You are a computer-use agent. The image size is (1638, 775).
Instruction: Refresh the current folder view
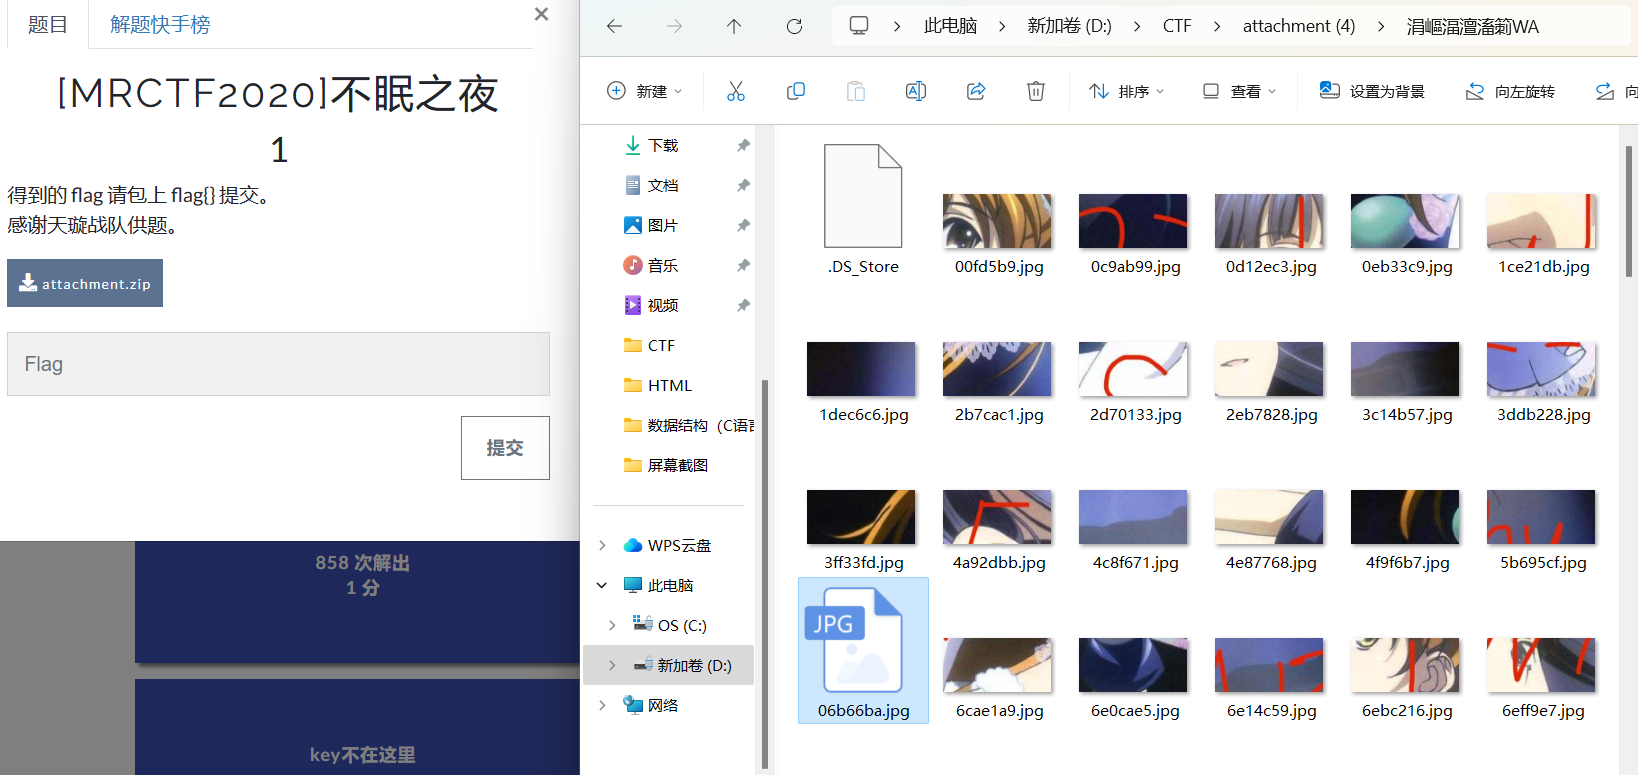coord(794,26)
